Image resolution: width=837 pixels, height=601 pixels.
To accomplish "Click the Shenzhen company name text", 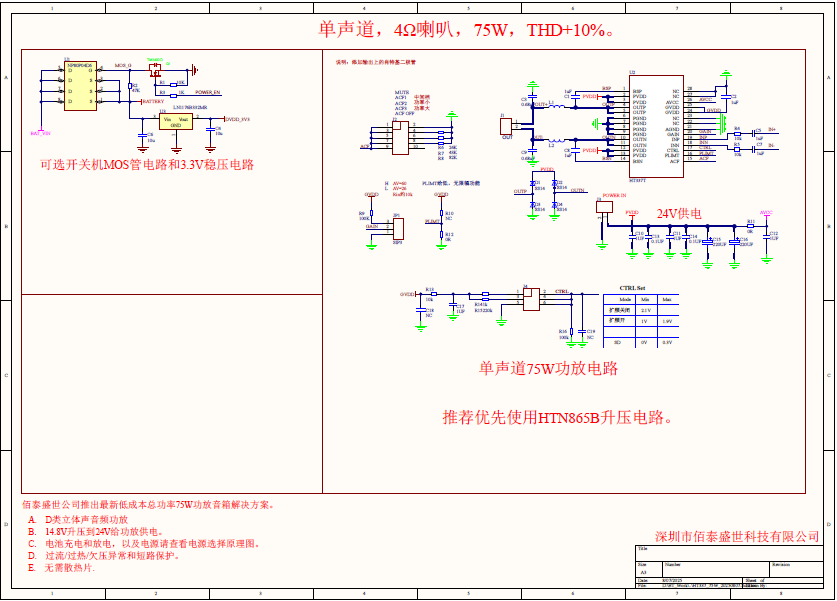I will [737, 536].
